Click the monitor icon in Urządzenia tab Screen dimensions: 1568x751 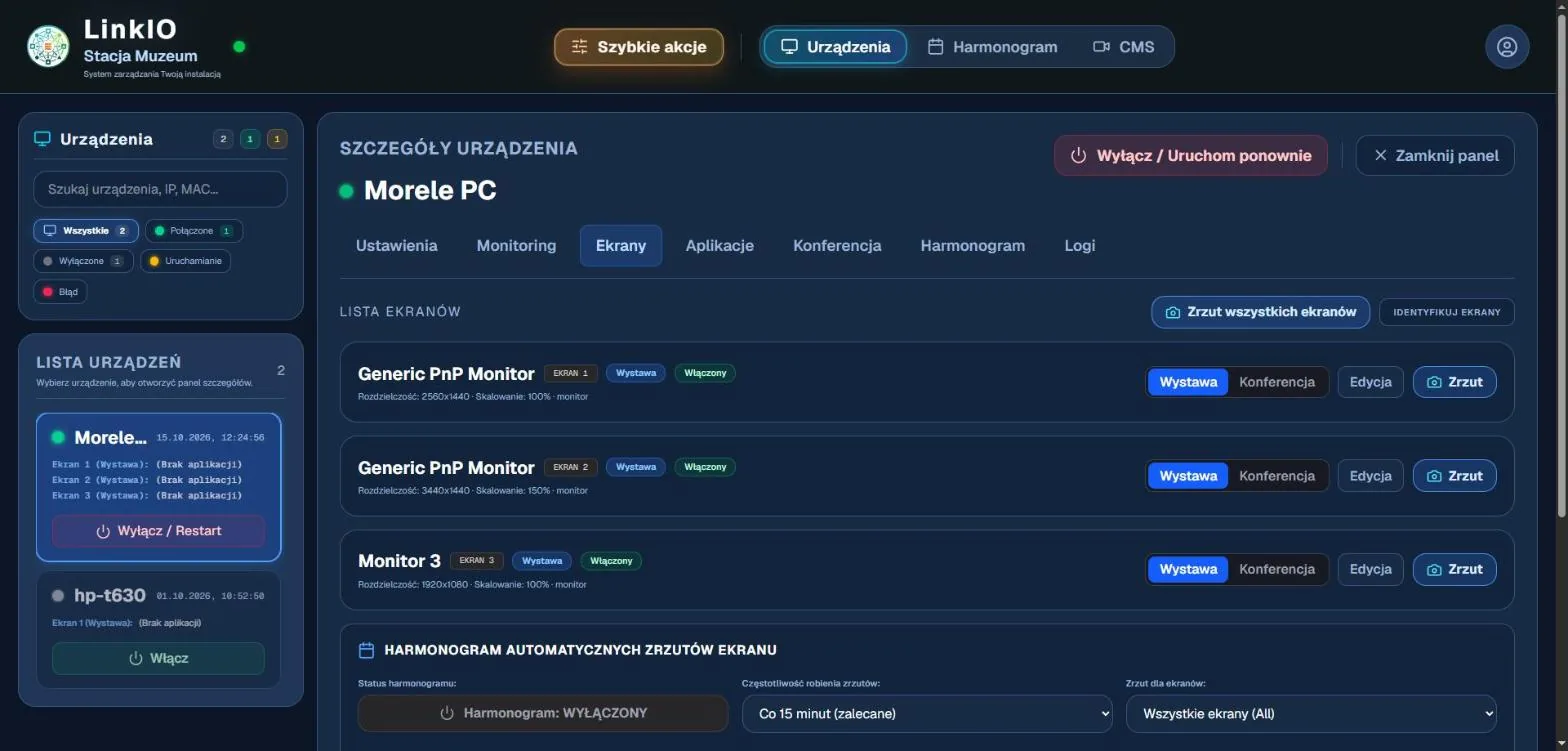click(x=790, y=47)
